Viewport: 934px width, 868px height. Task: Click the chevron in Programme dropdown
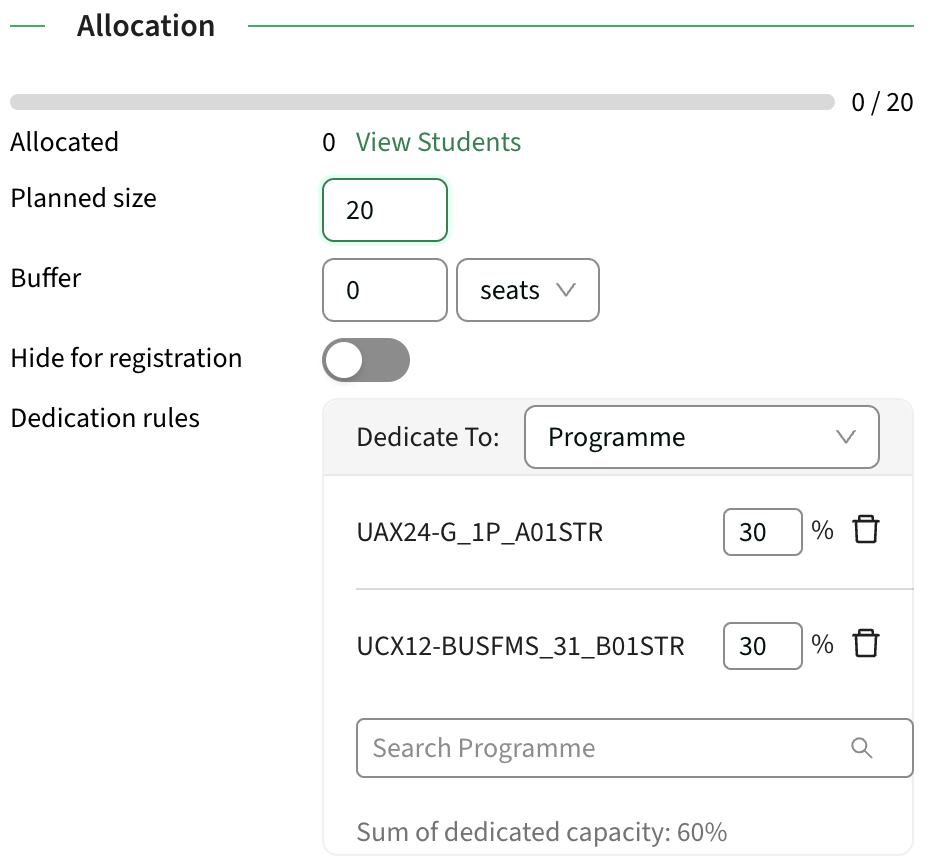(845, 437)
